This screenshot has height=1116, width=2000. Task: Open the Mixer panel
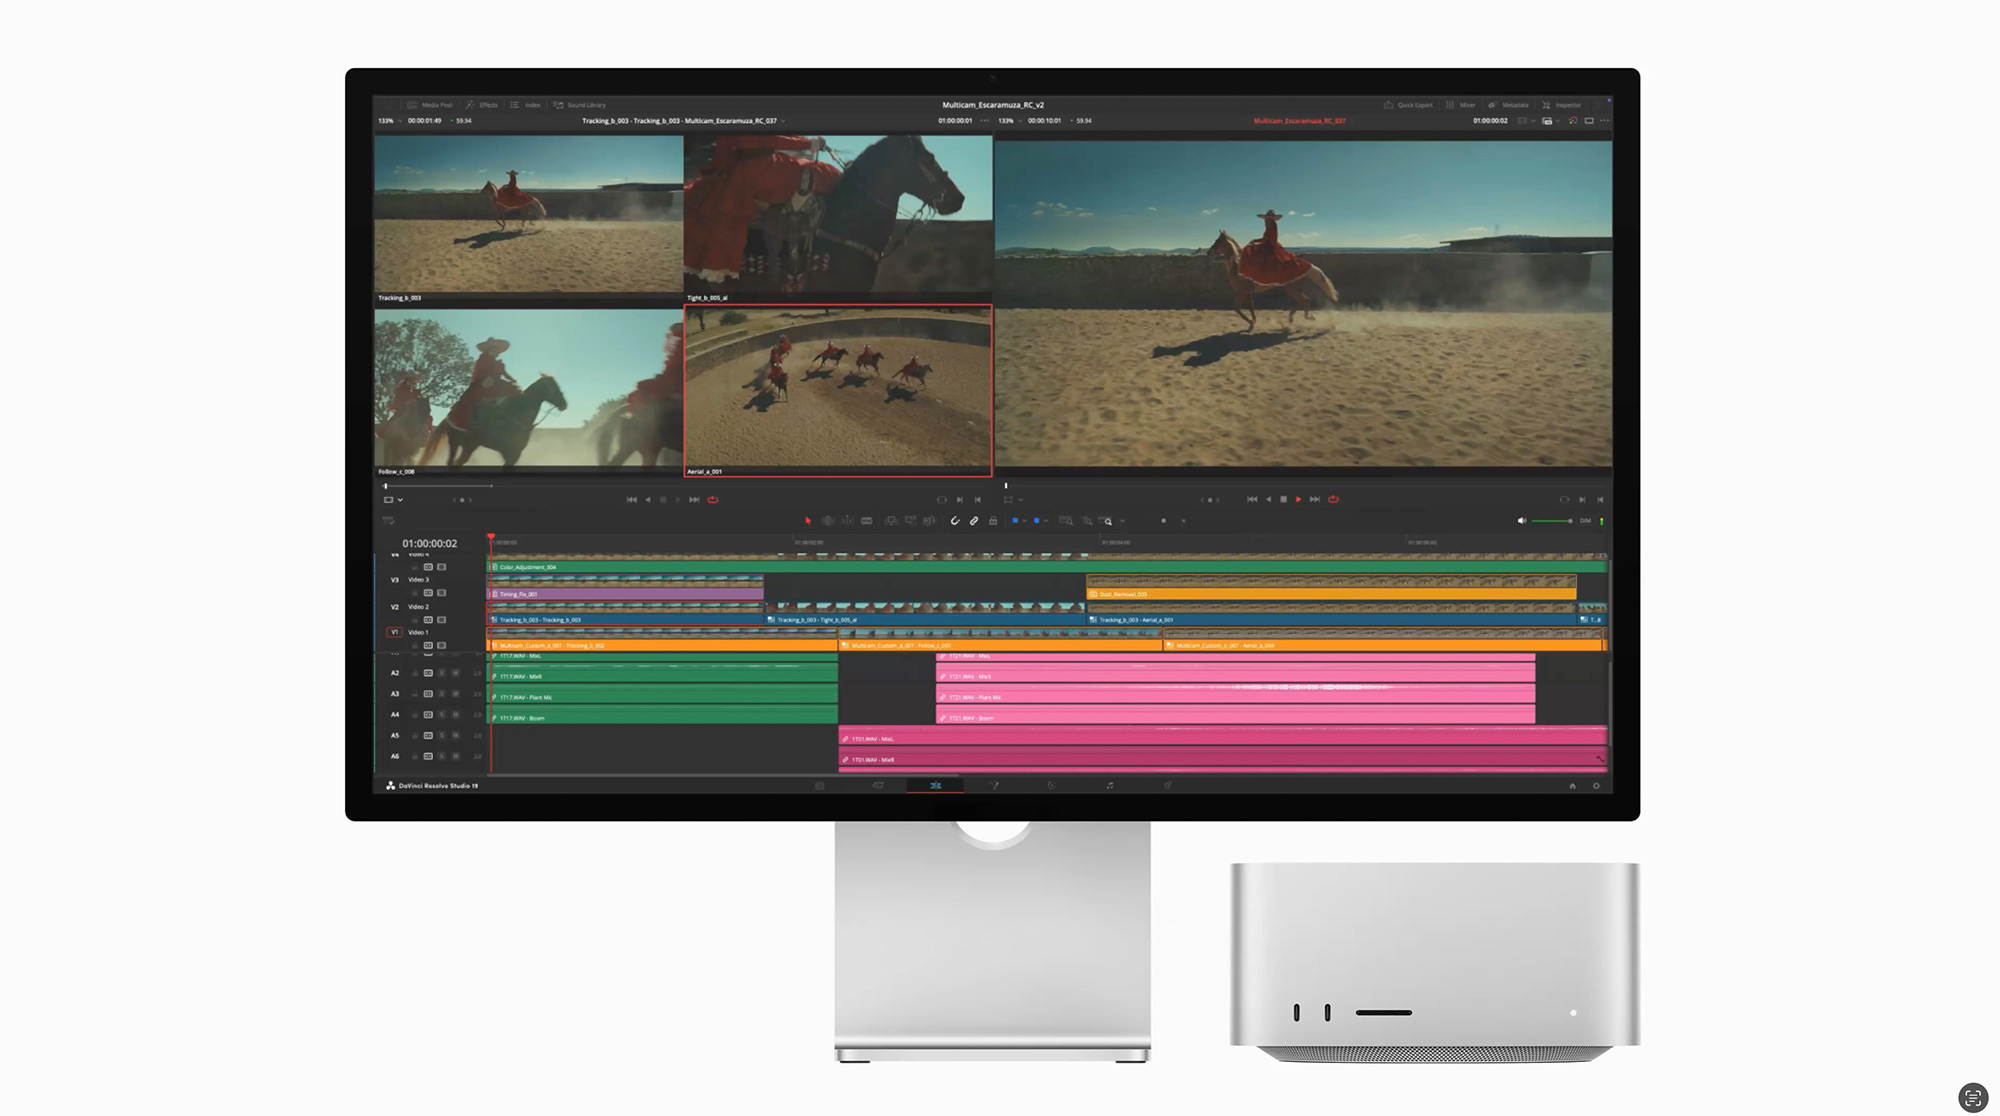click(1460, 105)
